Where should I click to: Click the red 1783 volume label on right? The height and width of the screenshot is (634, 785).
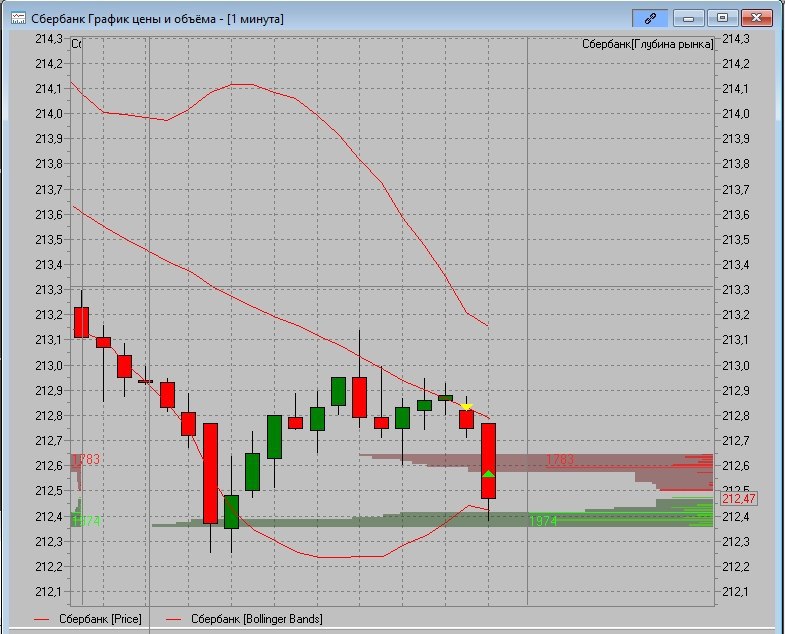(x=559, y=459)
